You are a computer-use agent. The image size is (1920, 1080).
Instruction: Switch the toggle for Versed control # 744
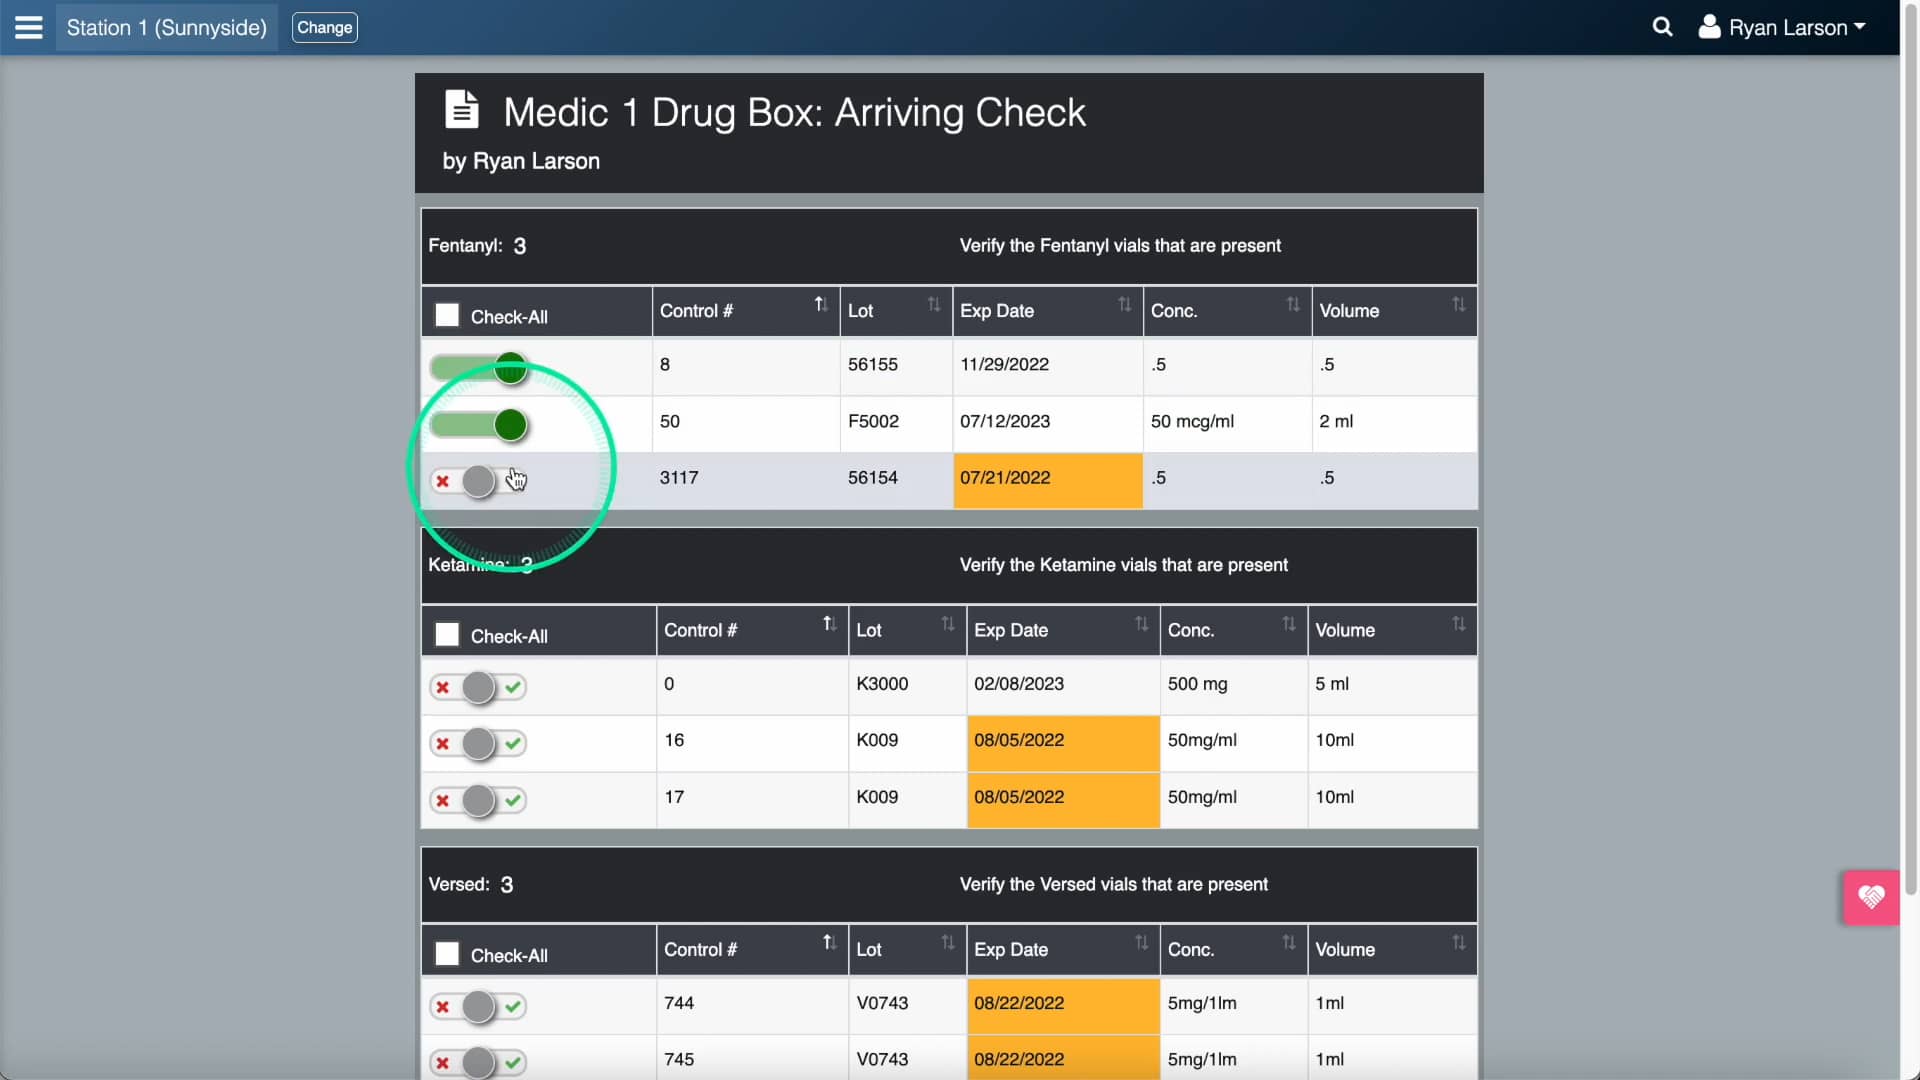pos(478,1006)
